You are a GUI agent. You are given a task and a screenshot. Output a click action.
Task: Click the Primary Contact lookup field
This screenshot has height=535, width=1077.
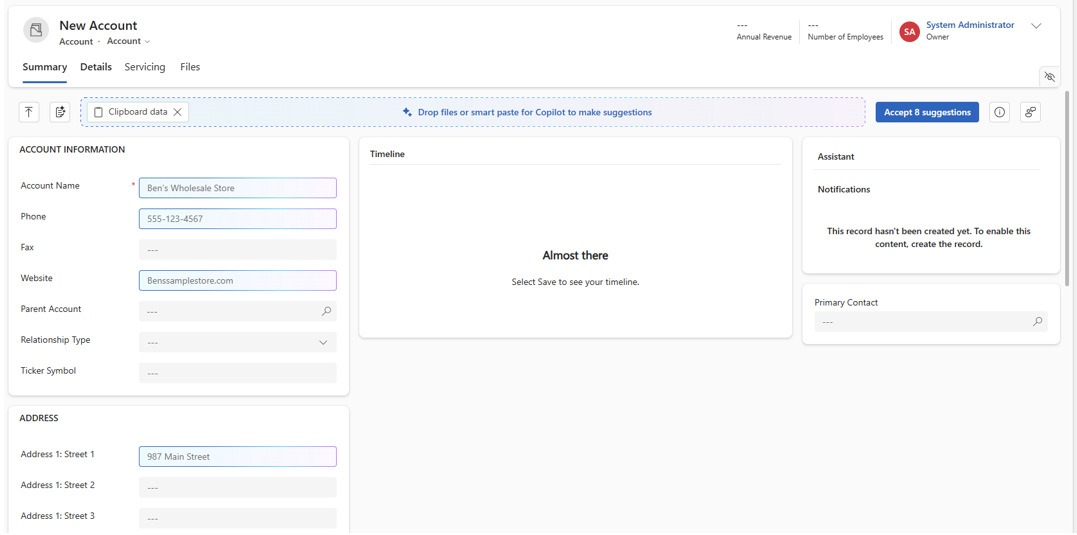pos(931,321)
